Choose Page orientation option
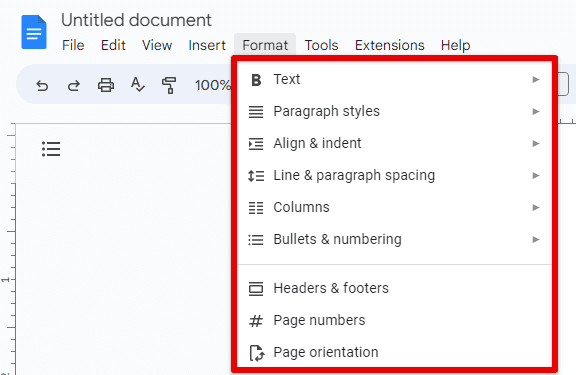 pos(395,352)
